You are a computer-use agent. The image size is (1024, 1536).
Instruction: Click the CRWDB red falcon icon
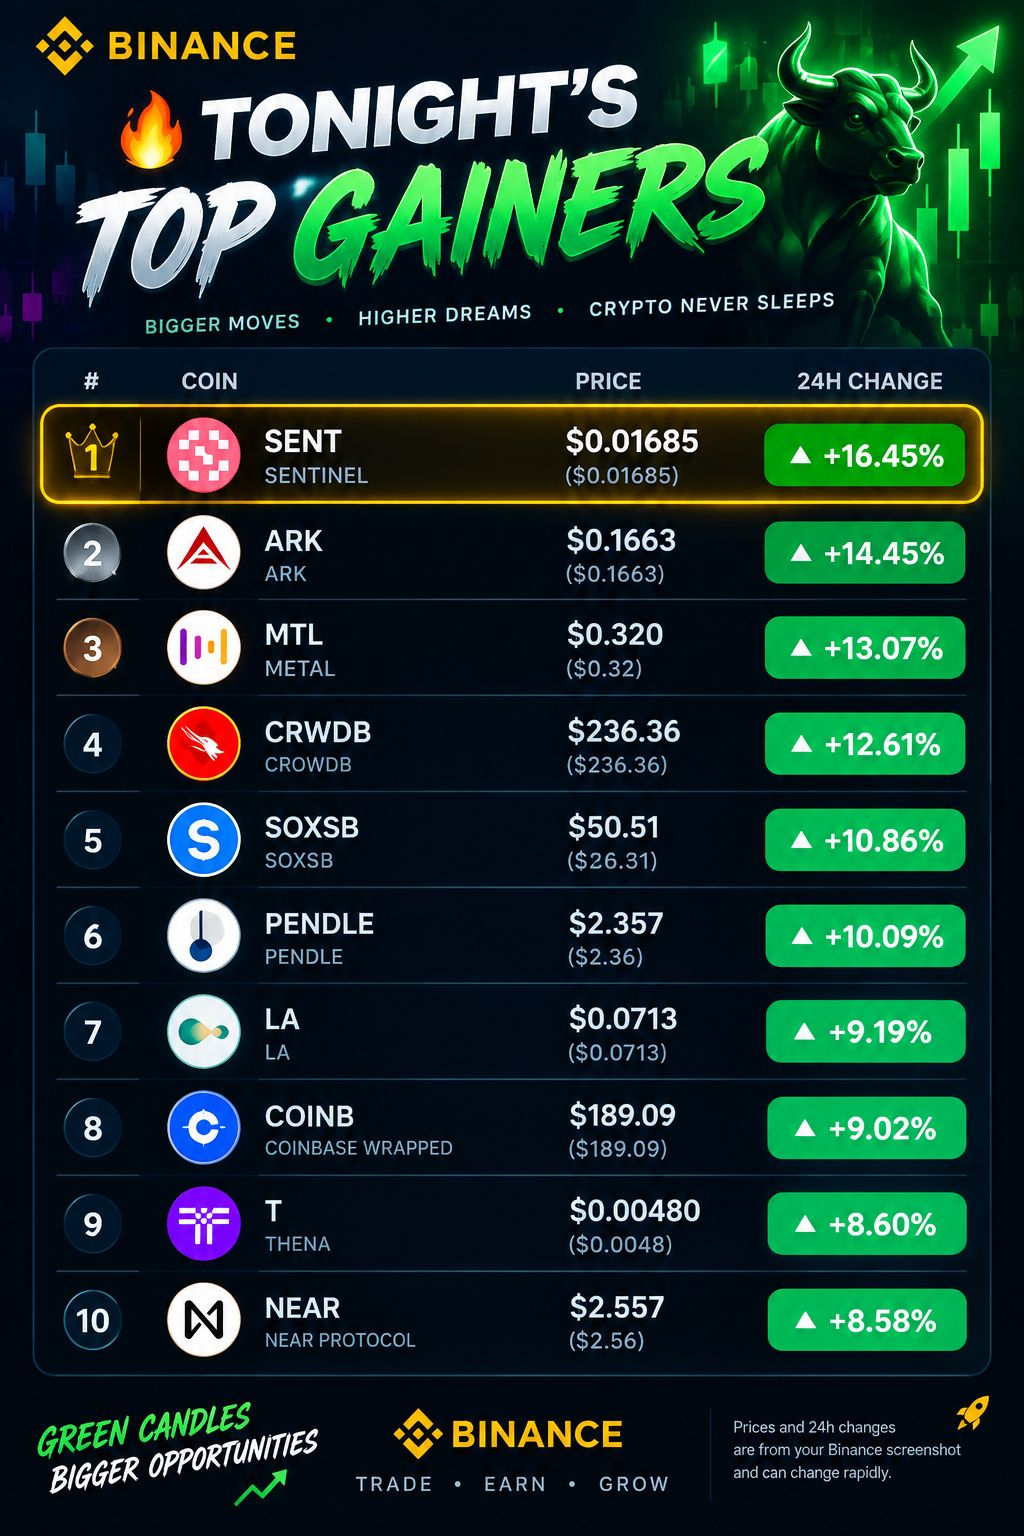[203, 744]
